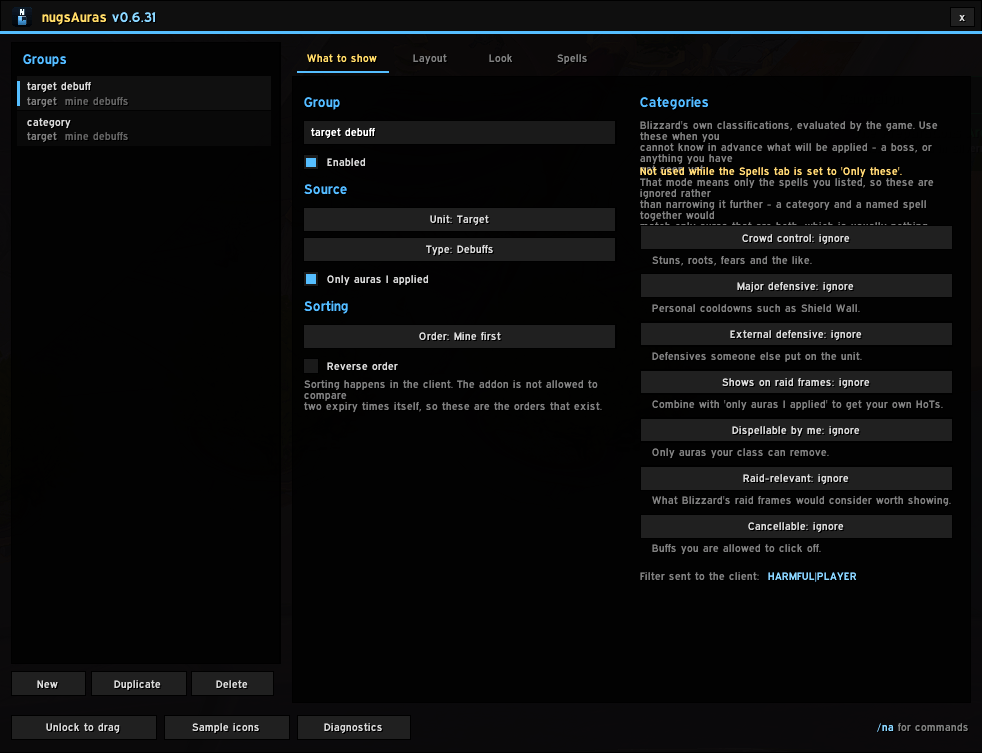The height and width of the screenshot is (753, 982).
Task: Click the 'Not used while the Spells tab' warning
Action: 771,171
